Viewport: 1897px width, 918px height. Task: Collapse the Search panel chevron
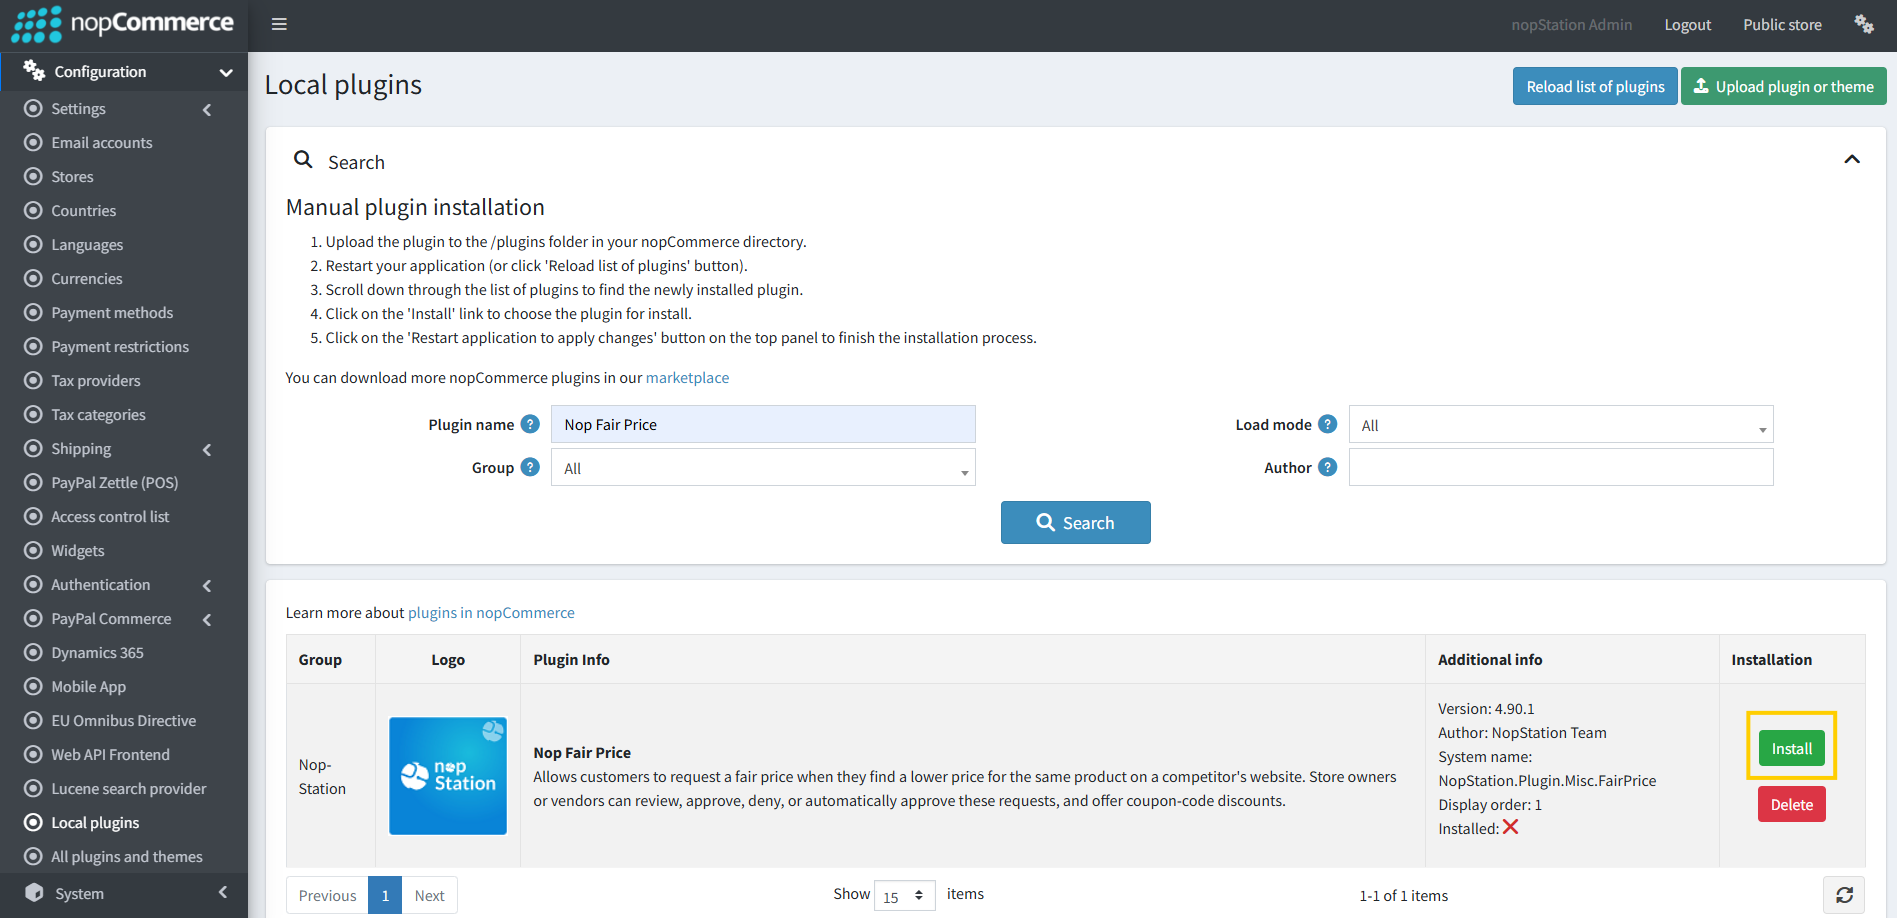tap(1851, 160)
